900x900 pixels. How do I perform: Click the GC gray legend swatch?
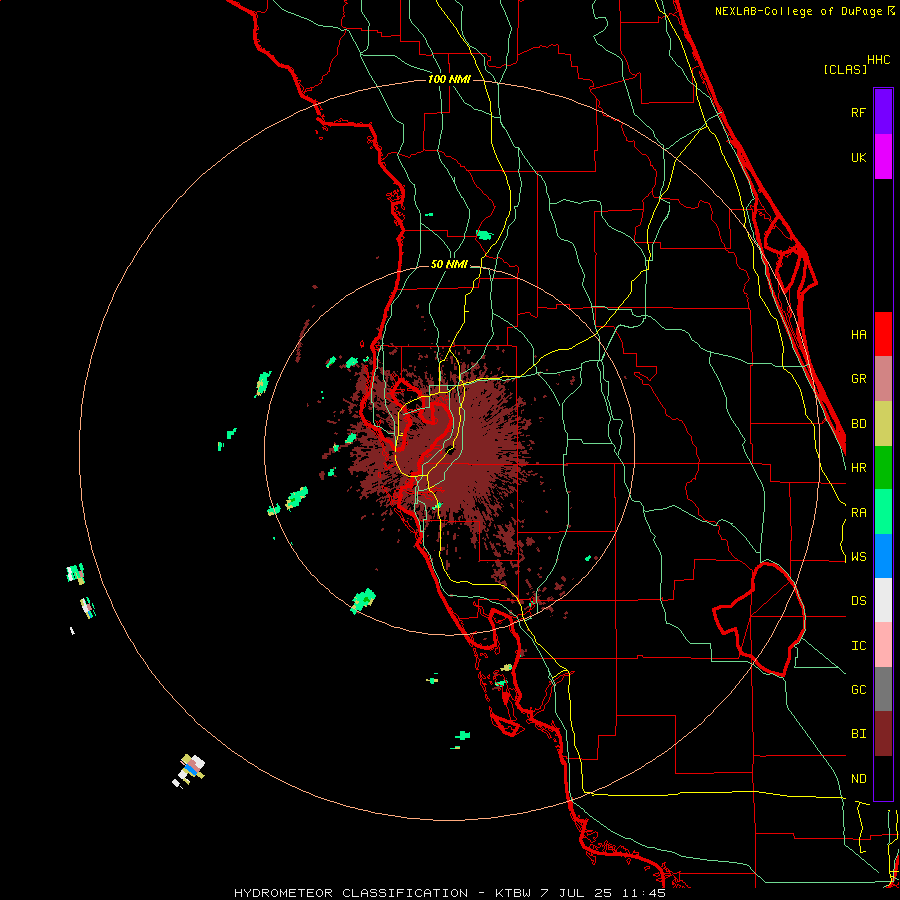(883, 689)
